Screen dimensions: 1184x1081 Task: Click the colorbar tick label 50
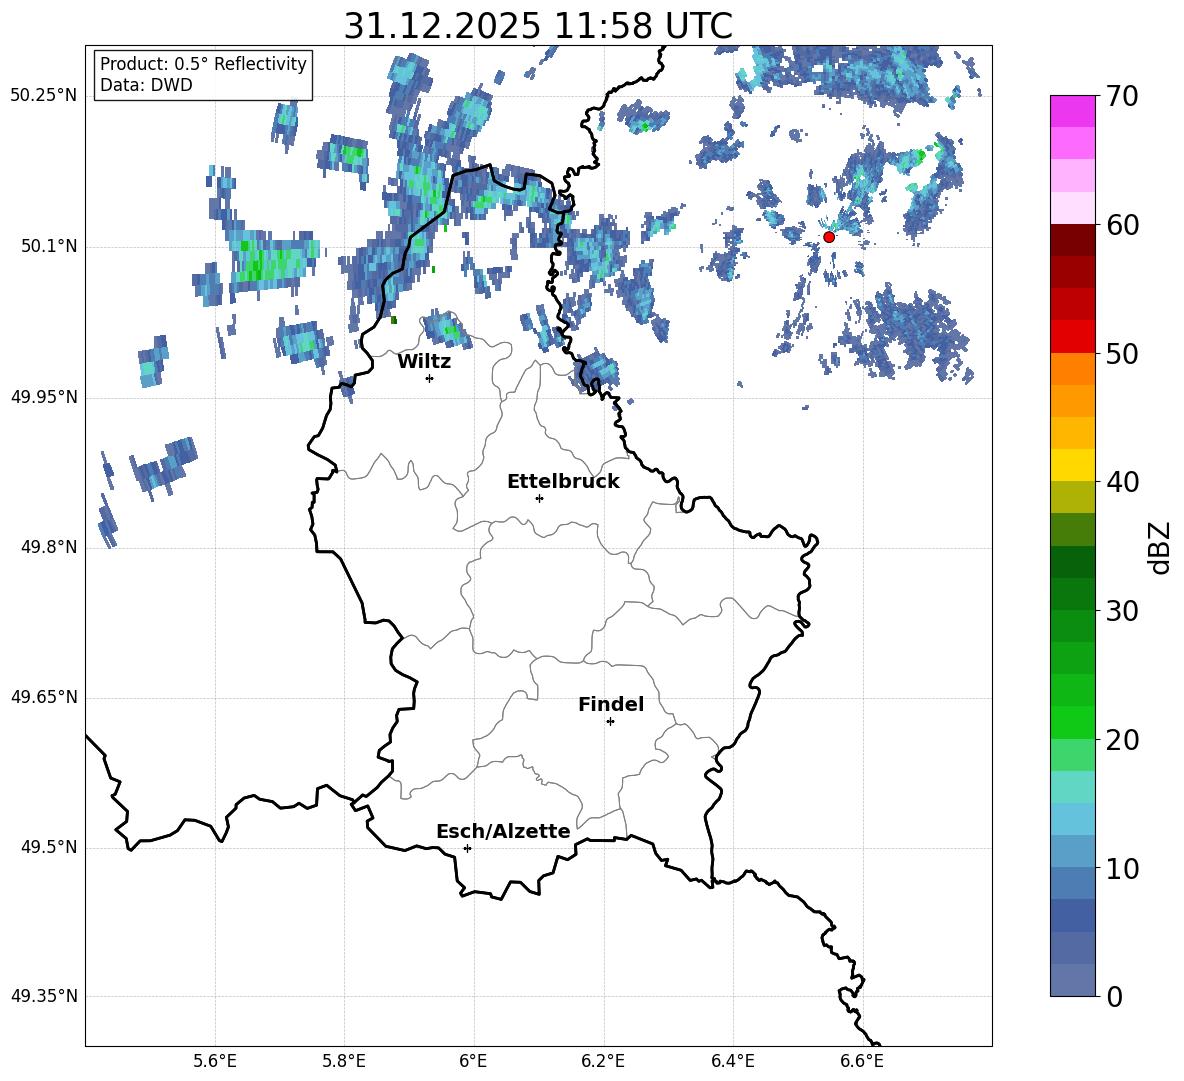(1122, 354)
